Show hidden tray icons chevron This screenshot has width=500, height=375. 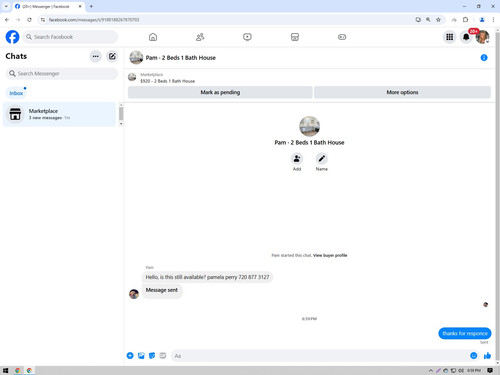[x=431, y=370]
